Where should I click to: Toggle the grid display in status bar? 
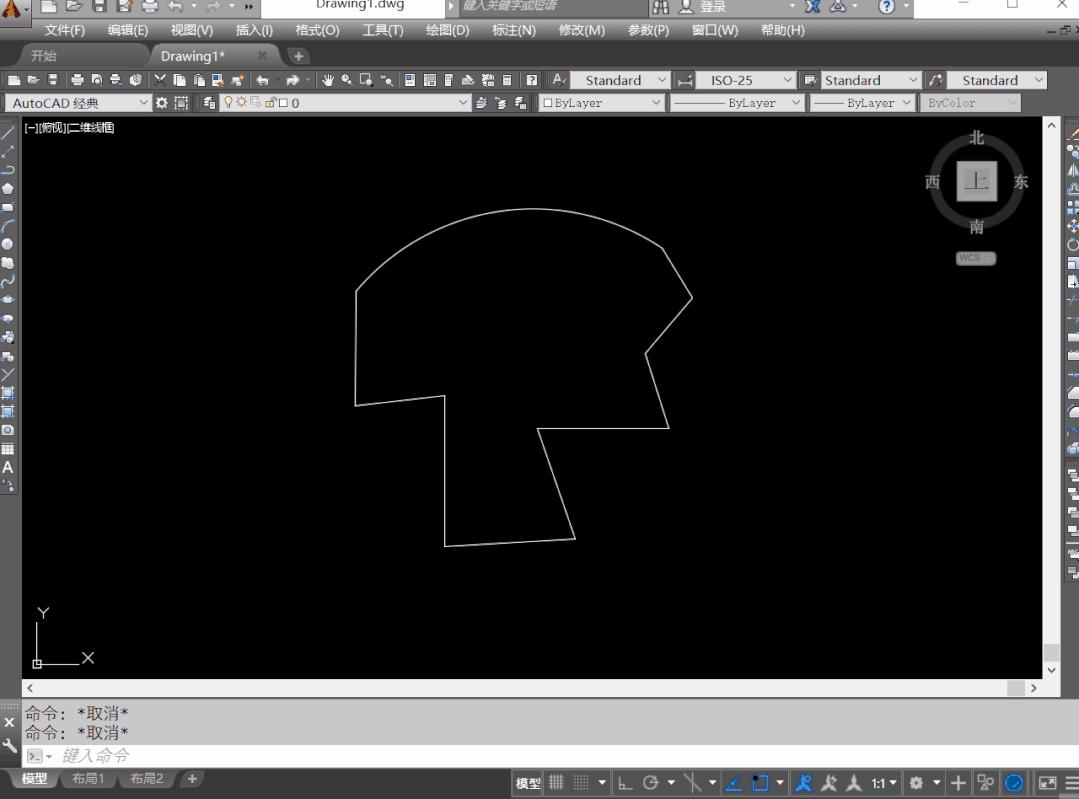556,783
